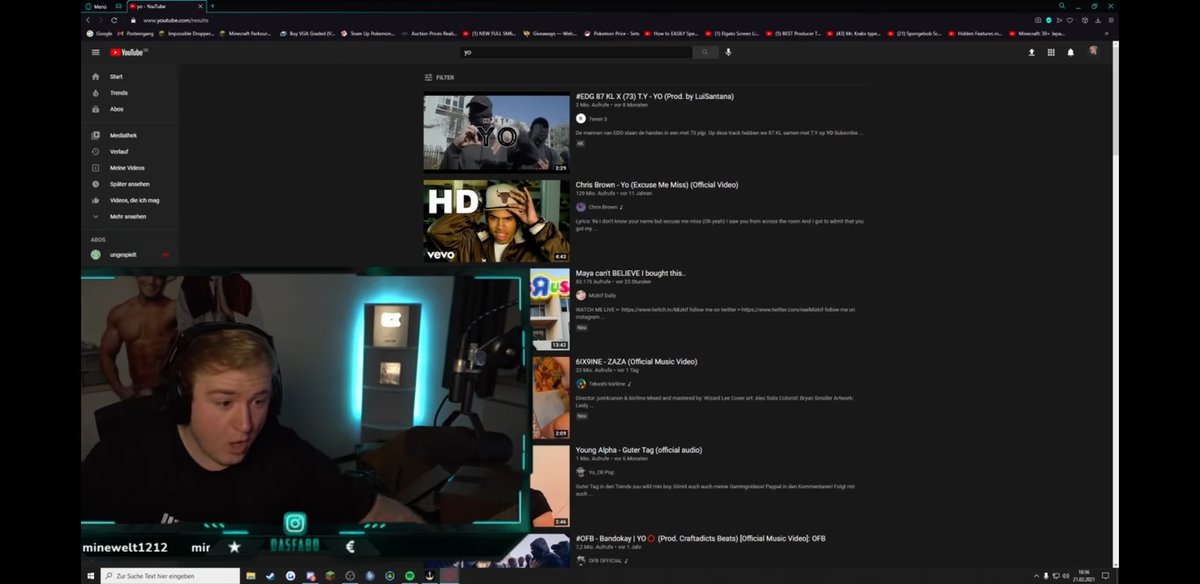Open the Impossible Dropper bookmark

point(189,33)
